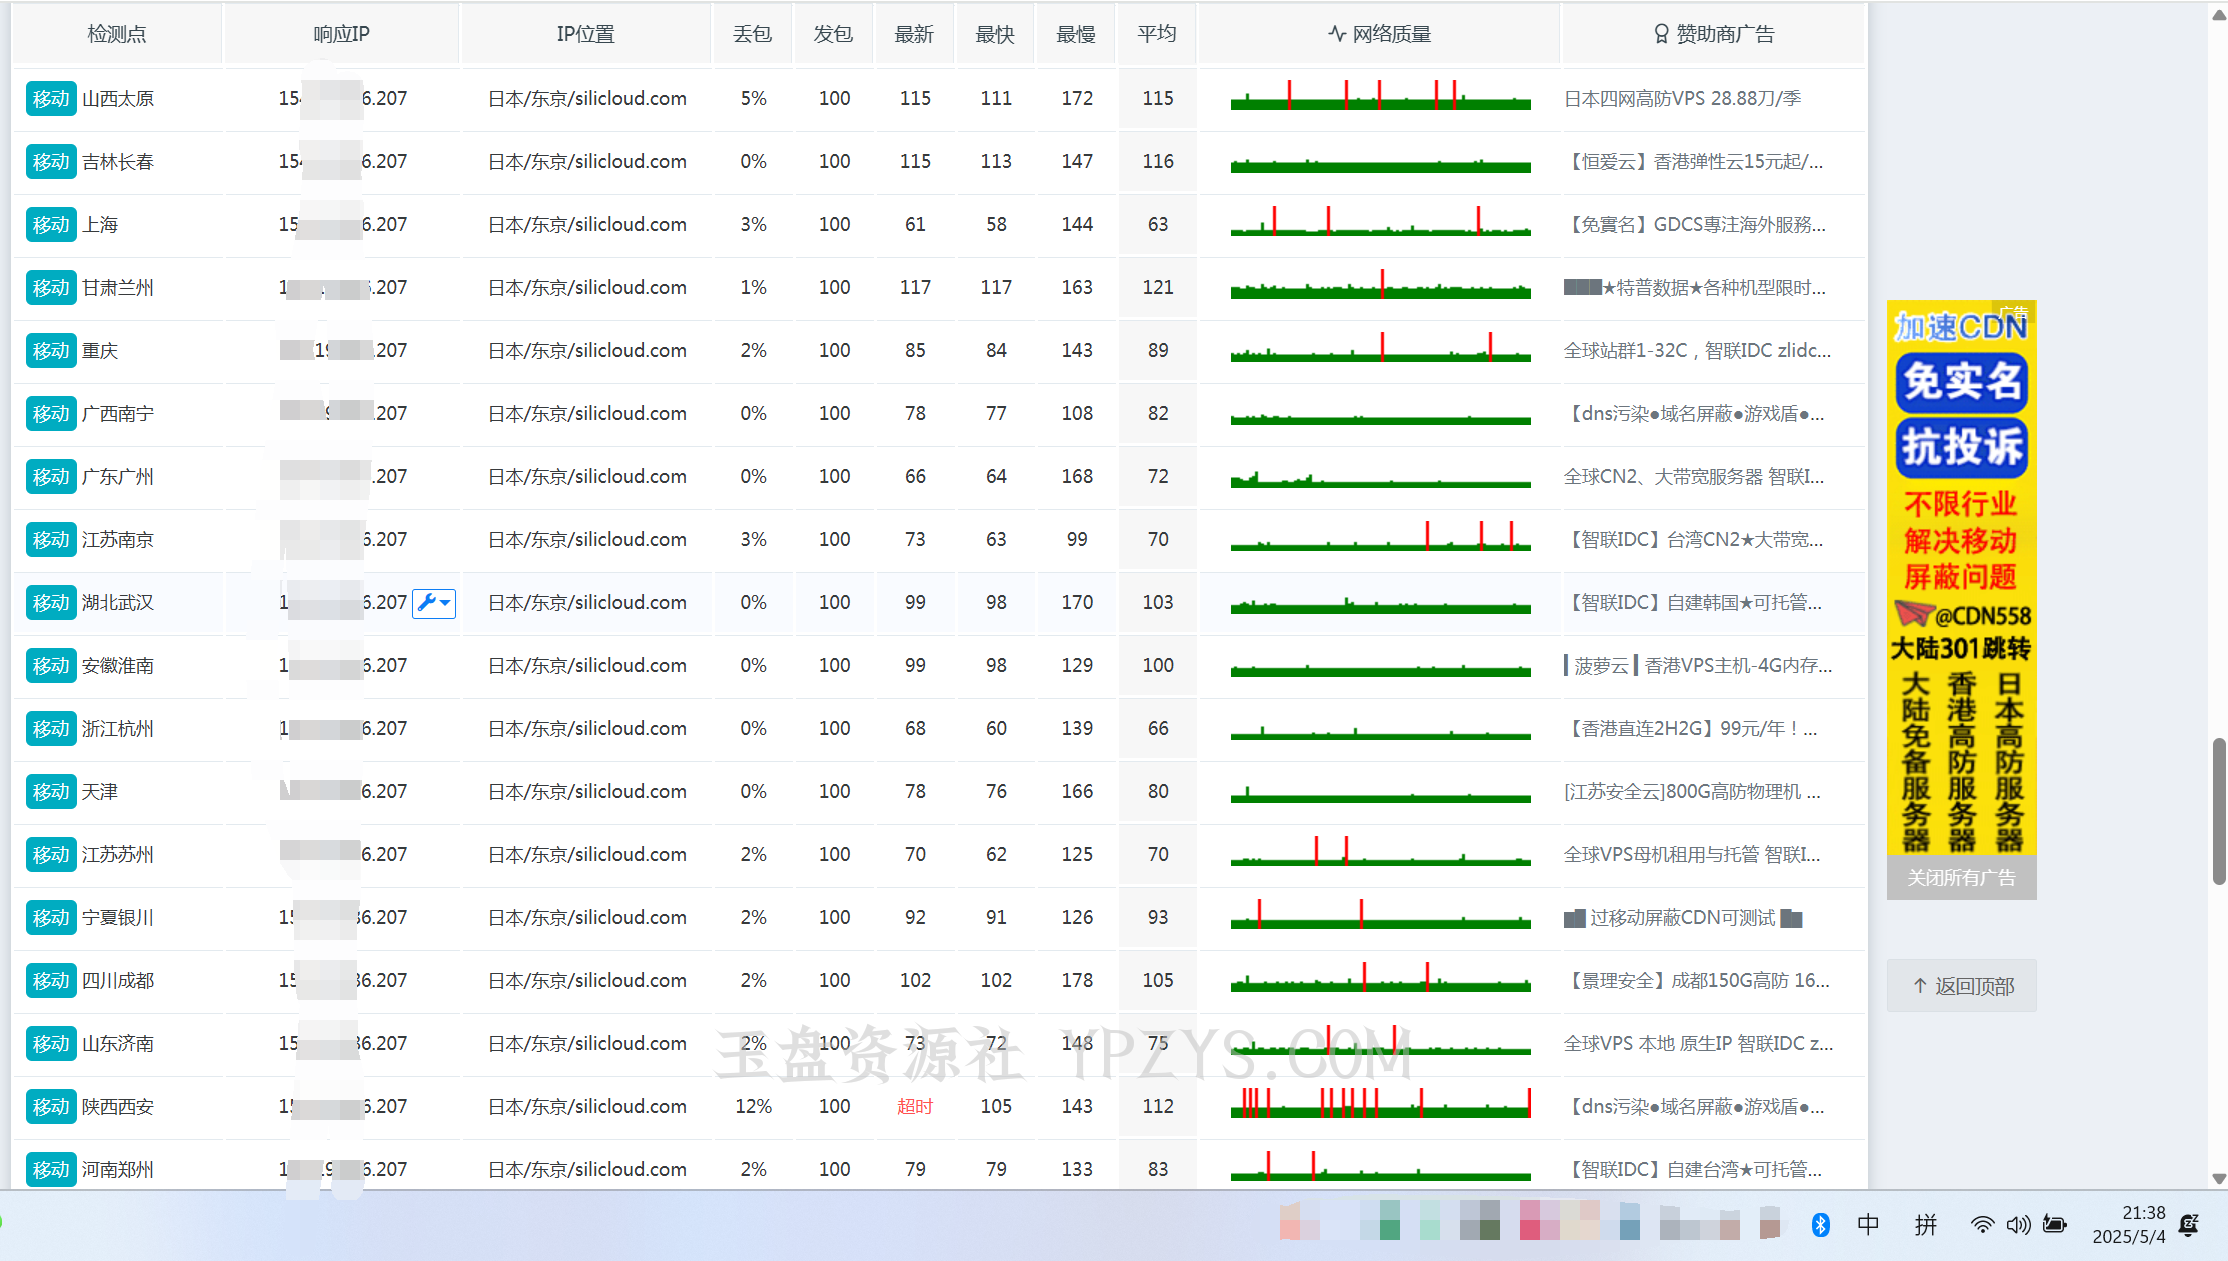Click the 移动 badge for 广东广州

point(51,477)
